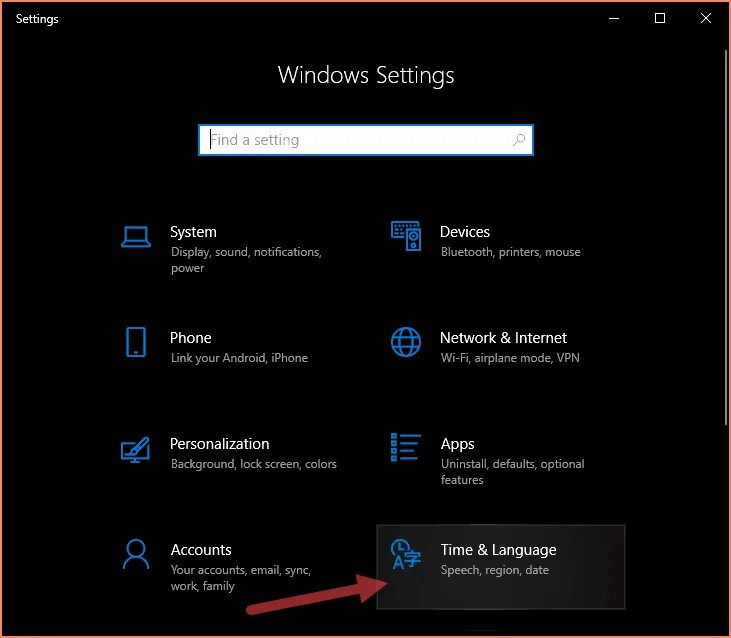Open Time & Language heading

pos(498,550)
